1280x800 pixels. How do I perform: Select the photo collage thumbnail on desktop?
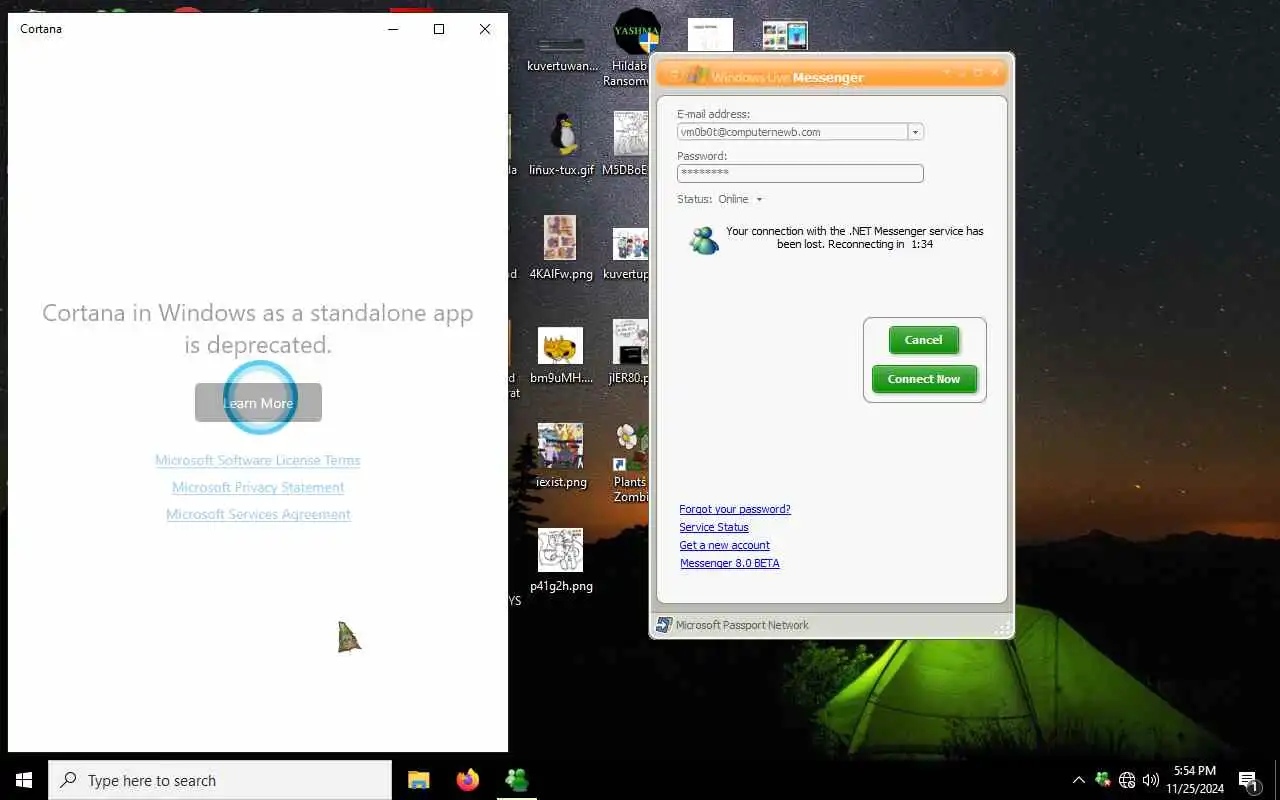pos(785,36)
